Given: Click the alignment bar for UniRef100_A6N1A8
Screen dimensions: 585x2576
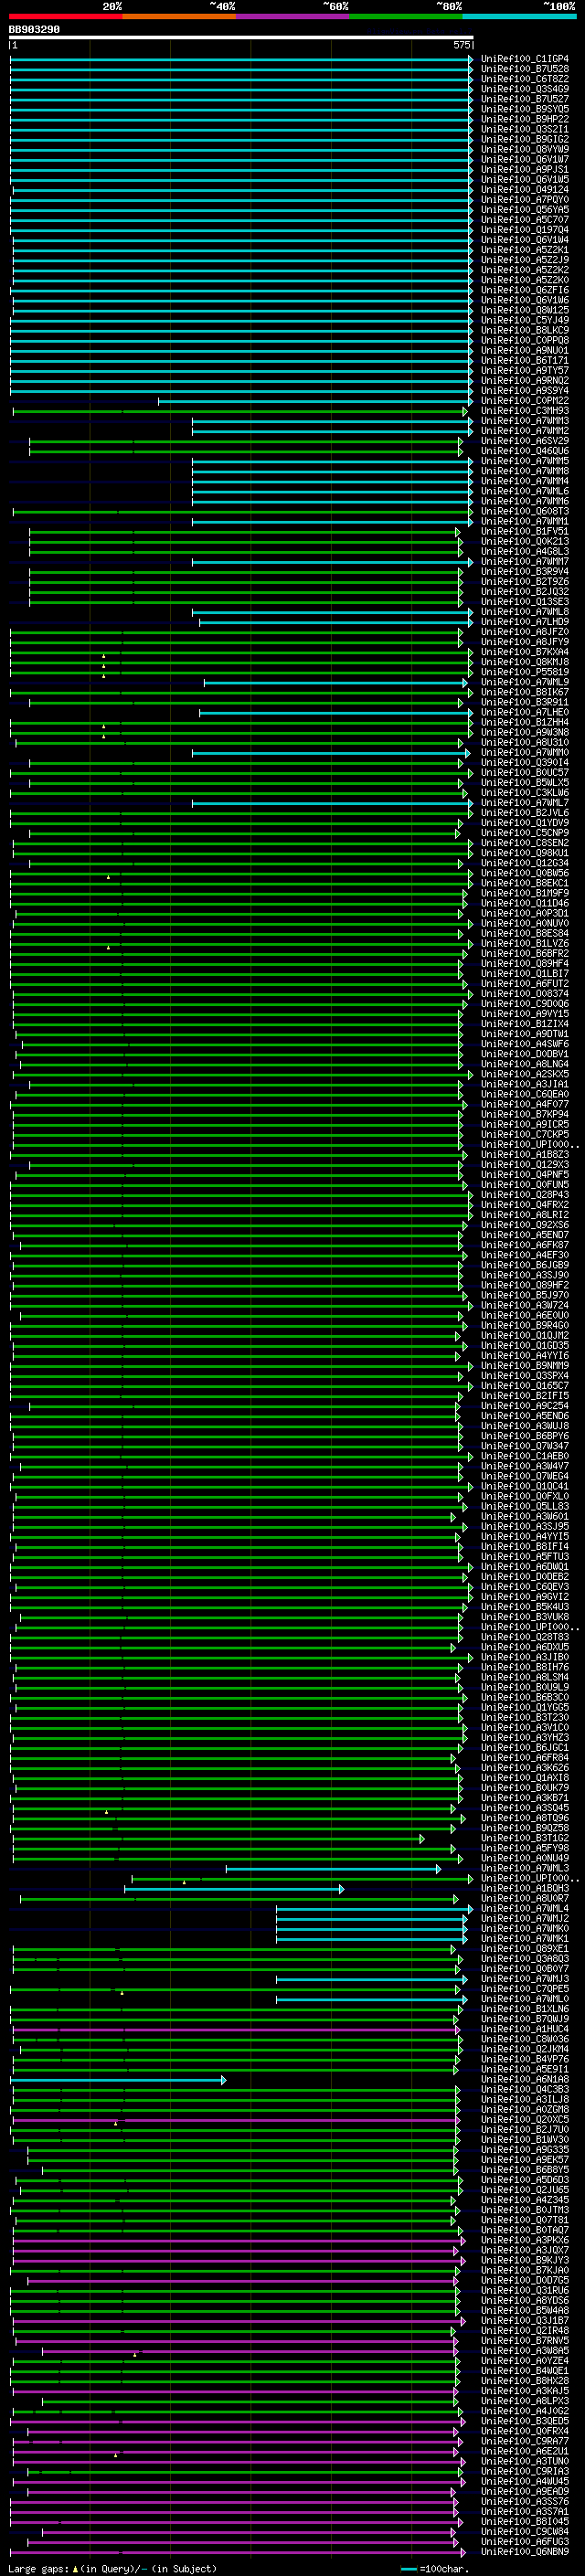Looking at the screenshot, I should 118,2080.
